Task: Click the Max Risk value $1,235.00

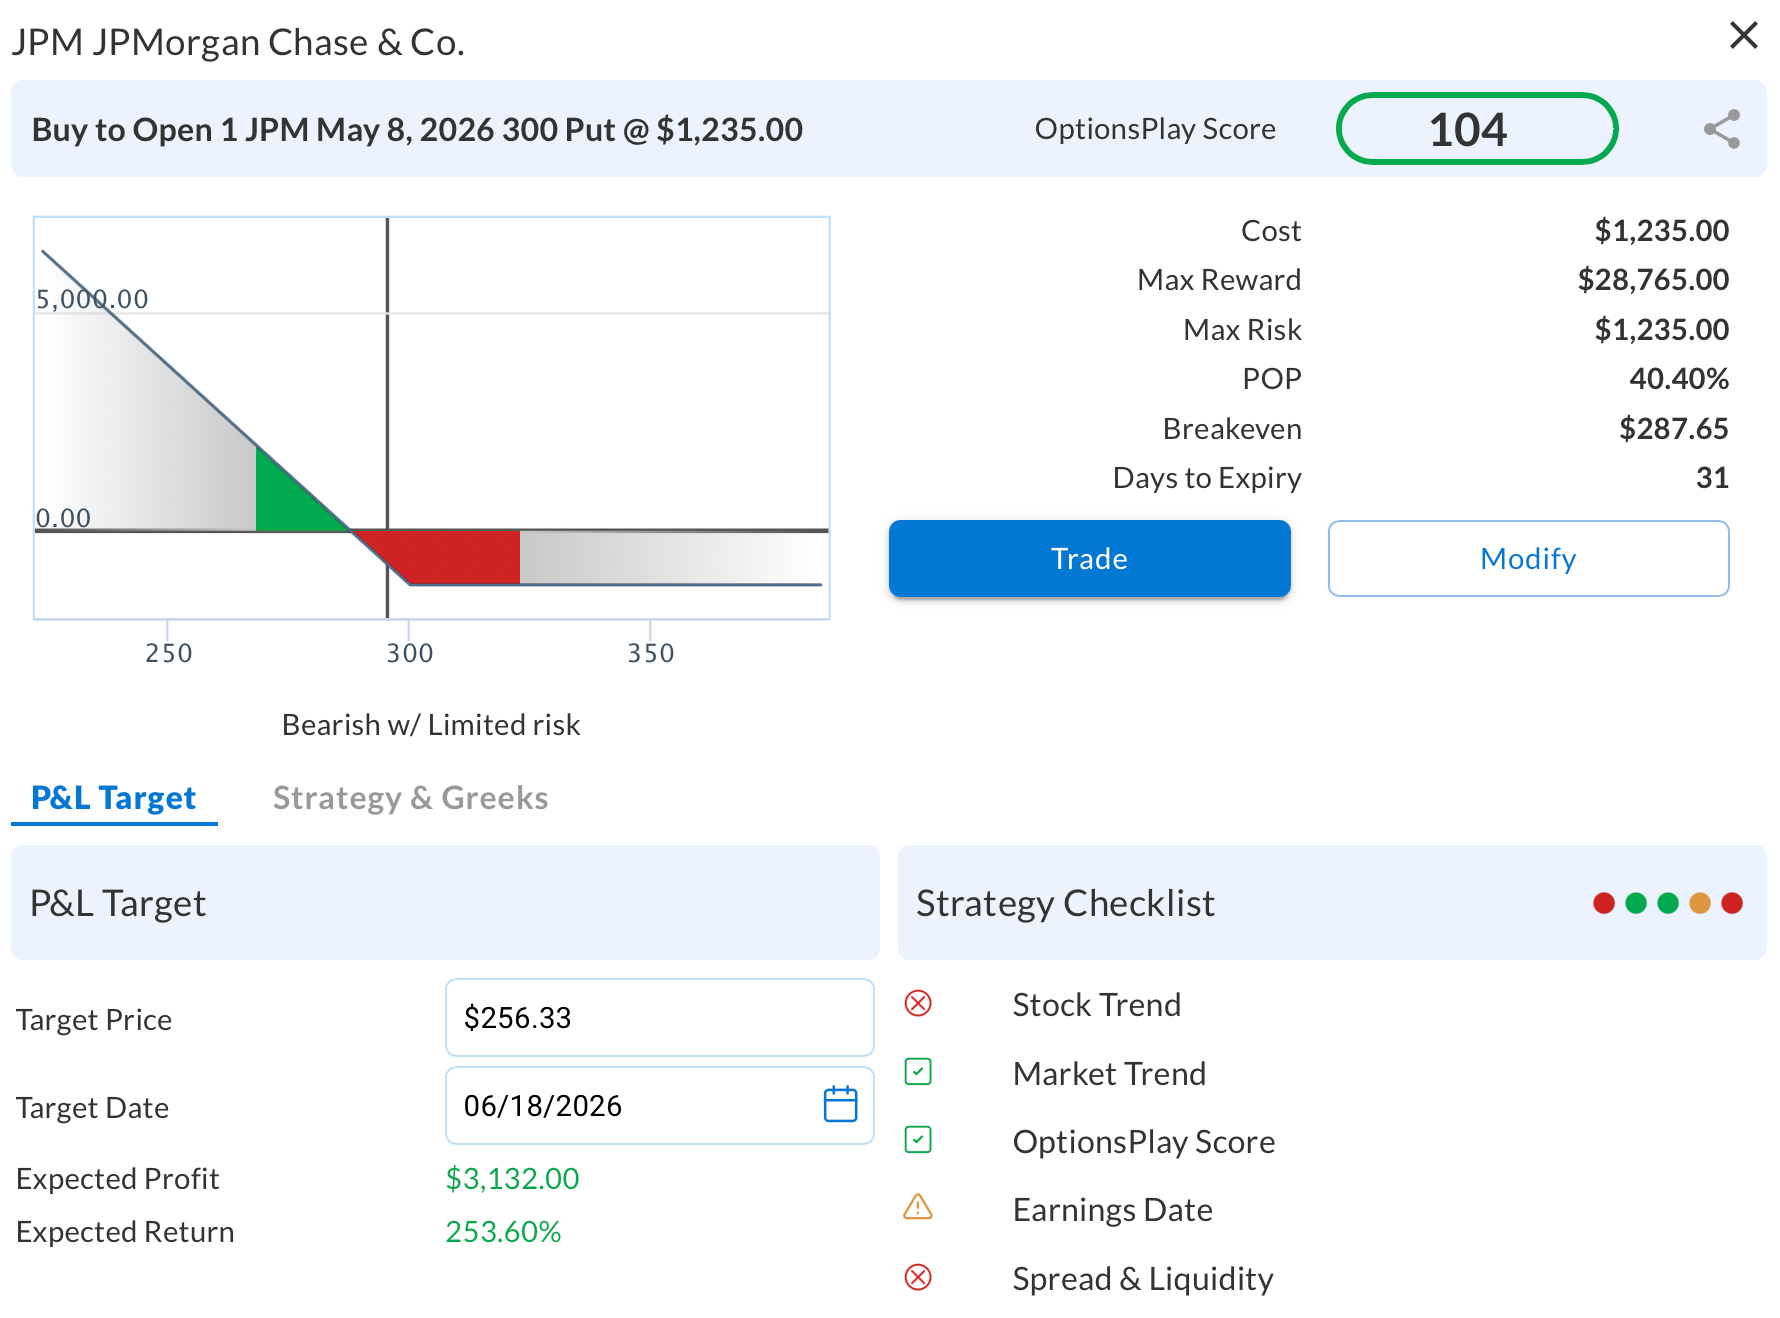Action: (1662, 330)
